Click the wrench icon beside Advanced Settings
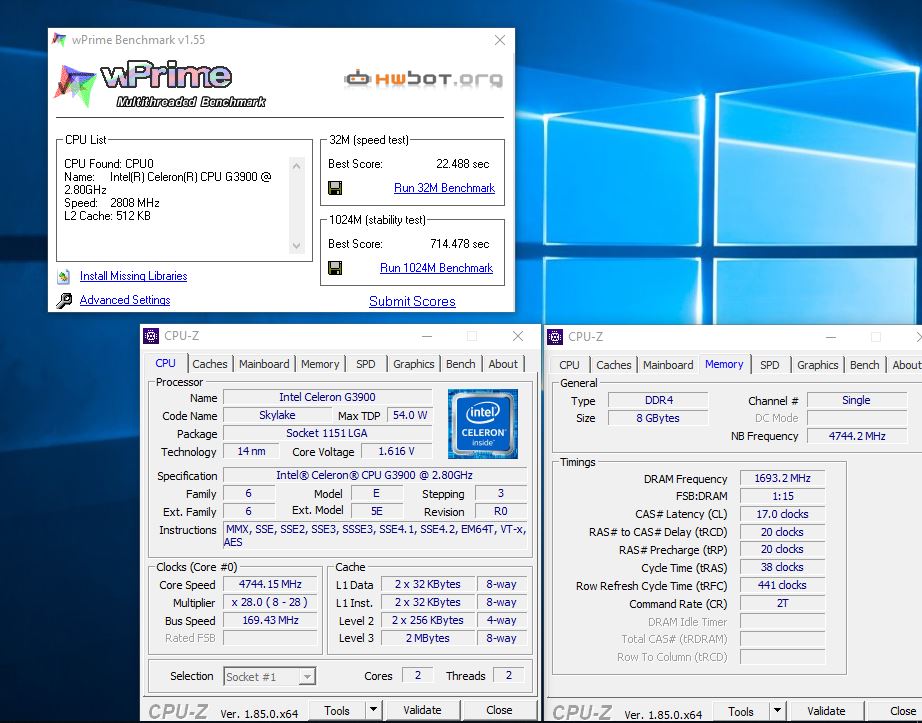The height and width of the screenshot is (723, 922). coord(64,300)
